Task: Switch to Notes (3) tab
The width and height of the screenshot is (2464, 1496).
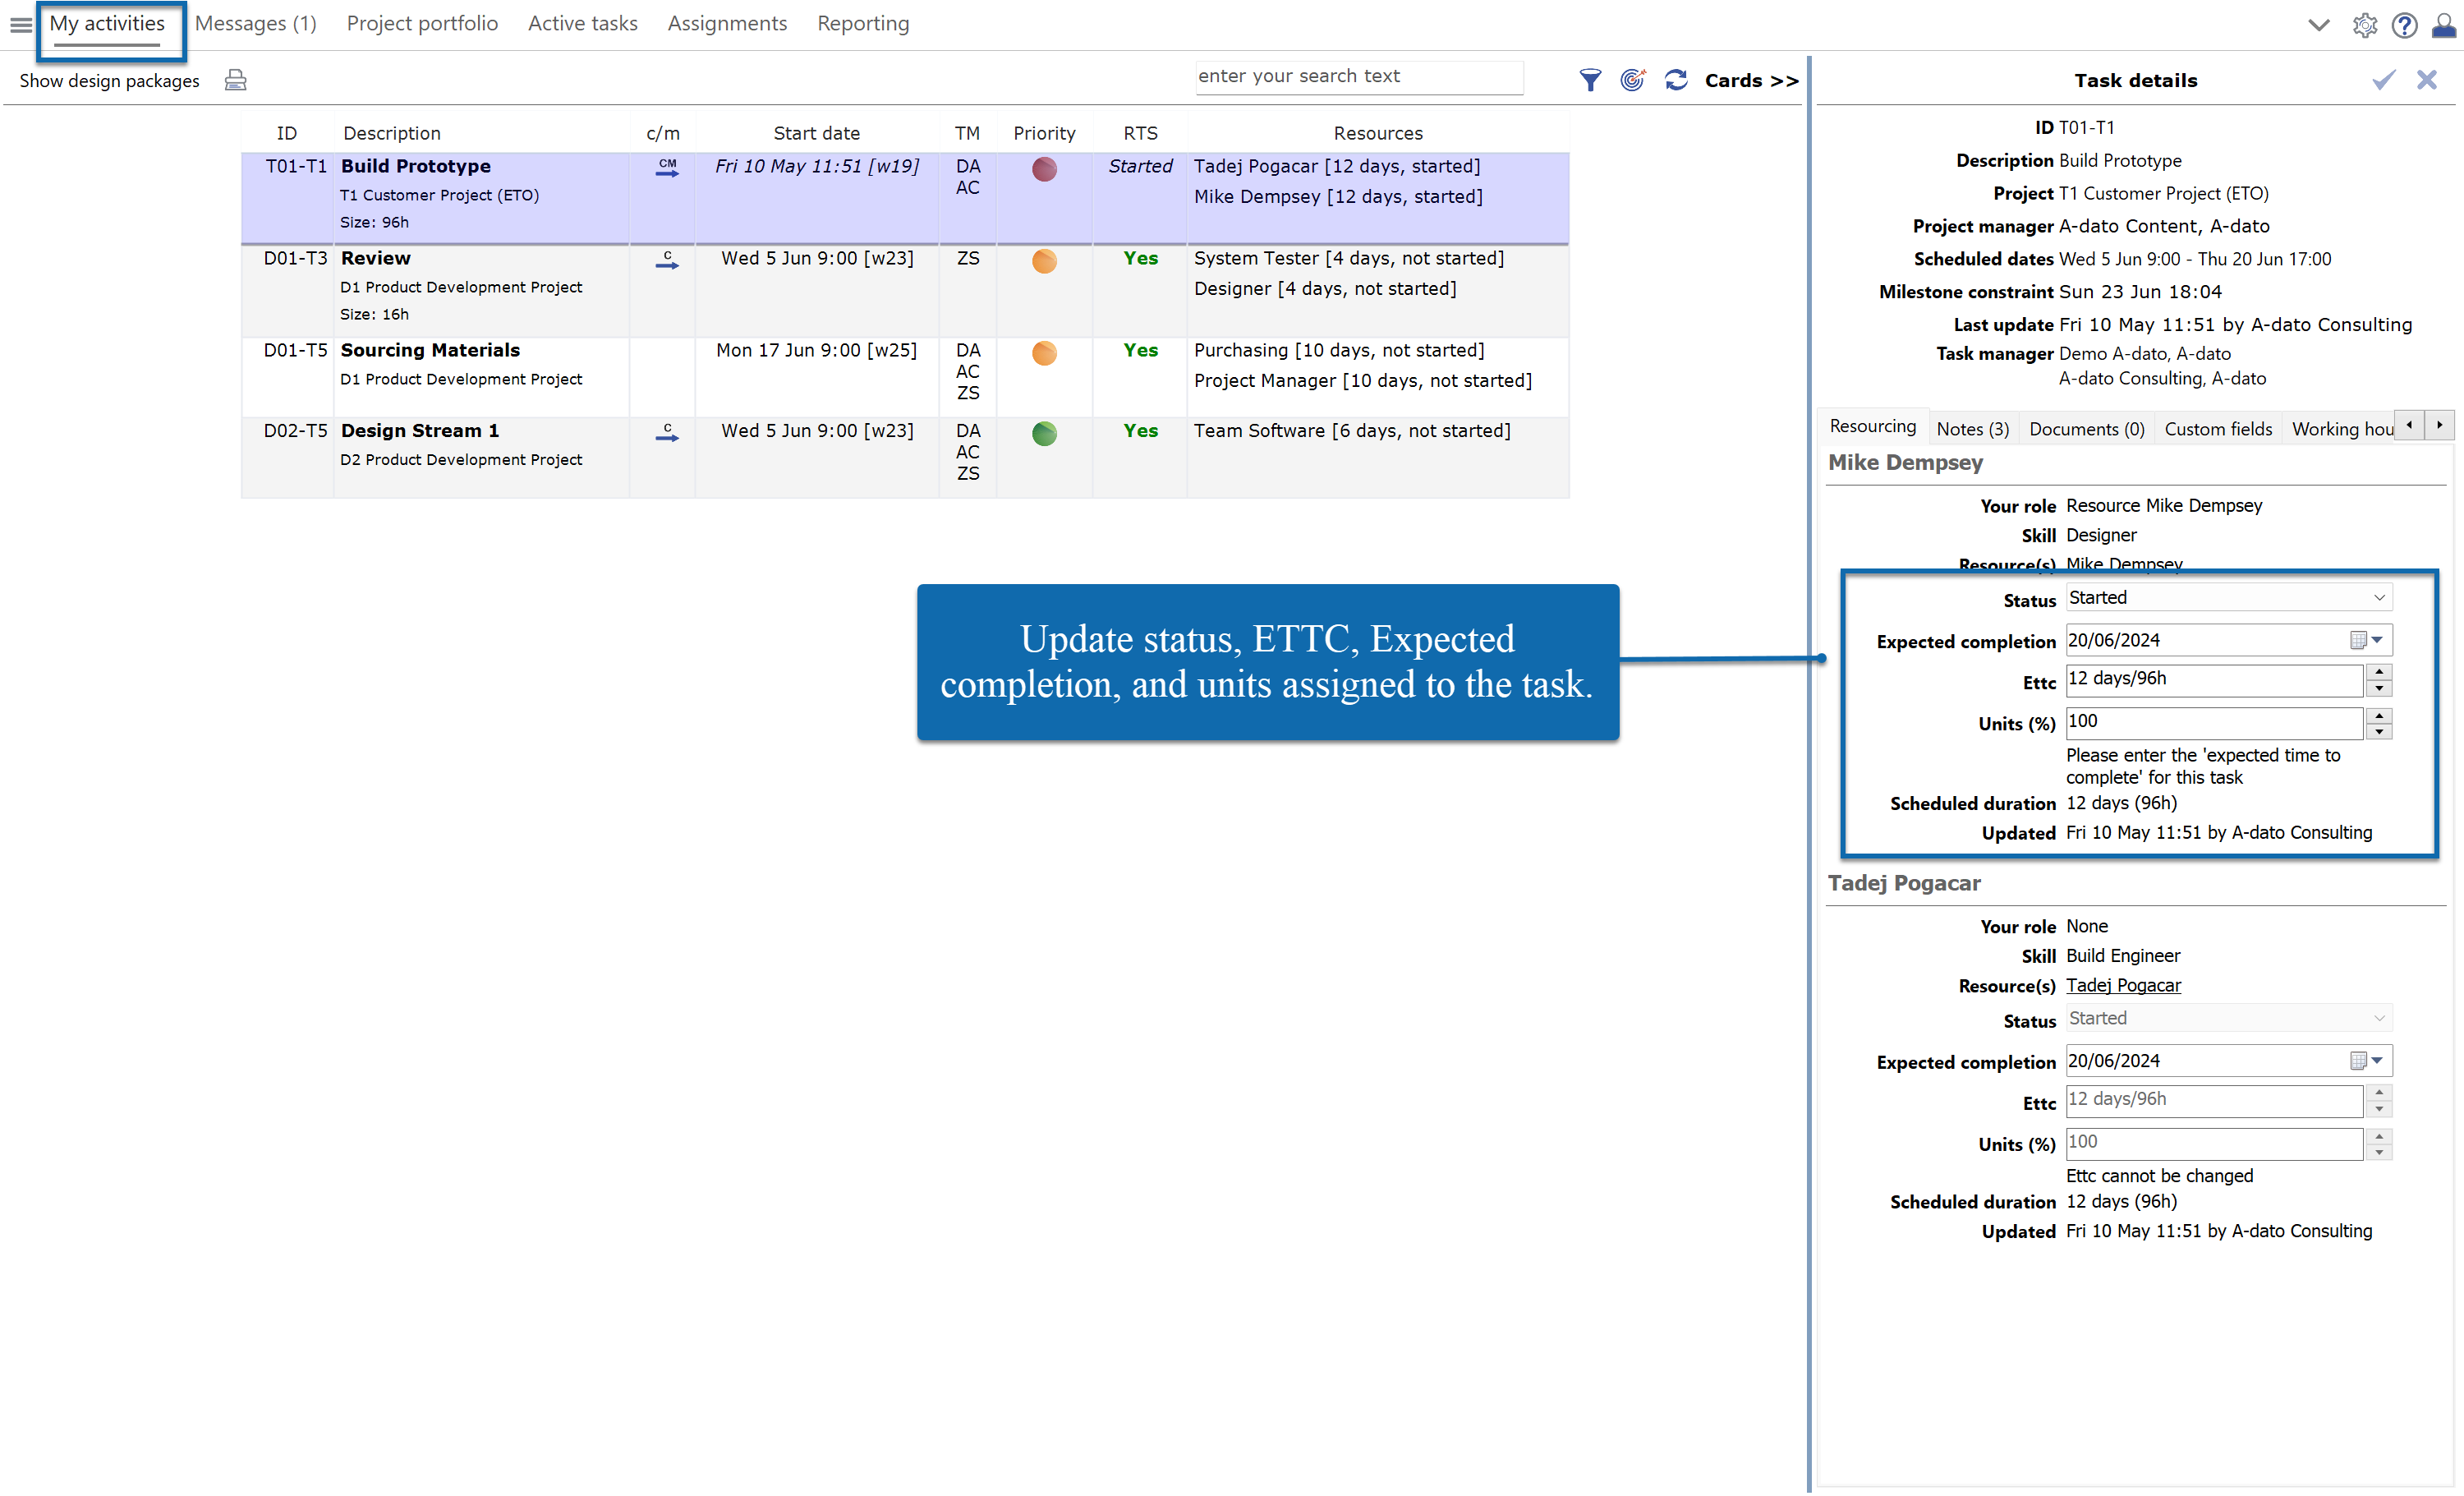Action: pyautogui.click(x=1972, y=429)
